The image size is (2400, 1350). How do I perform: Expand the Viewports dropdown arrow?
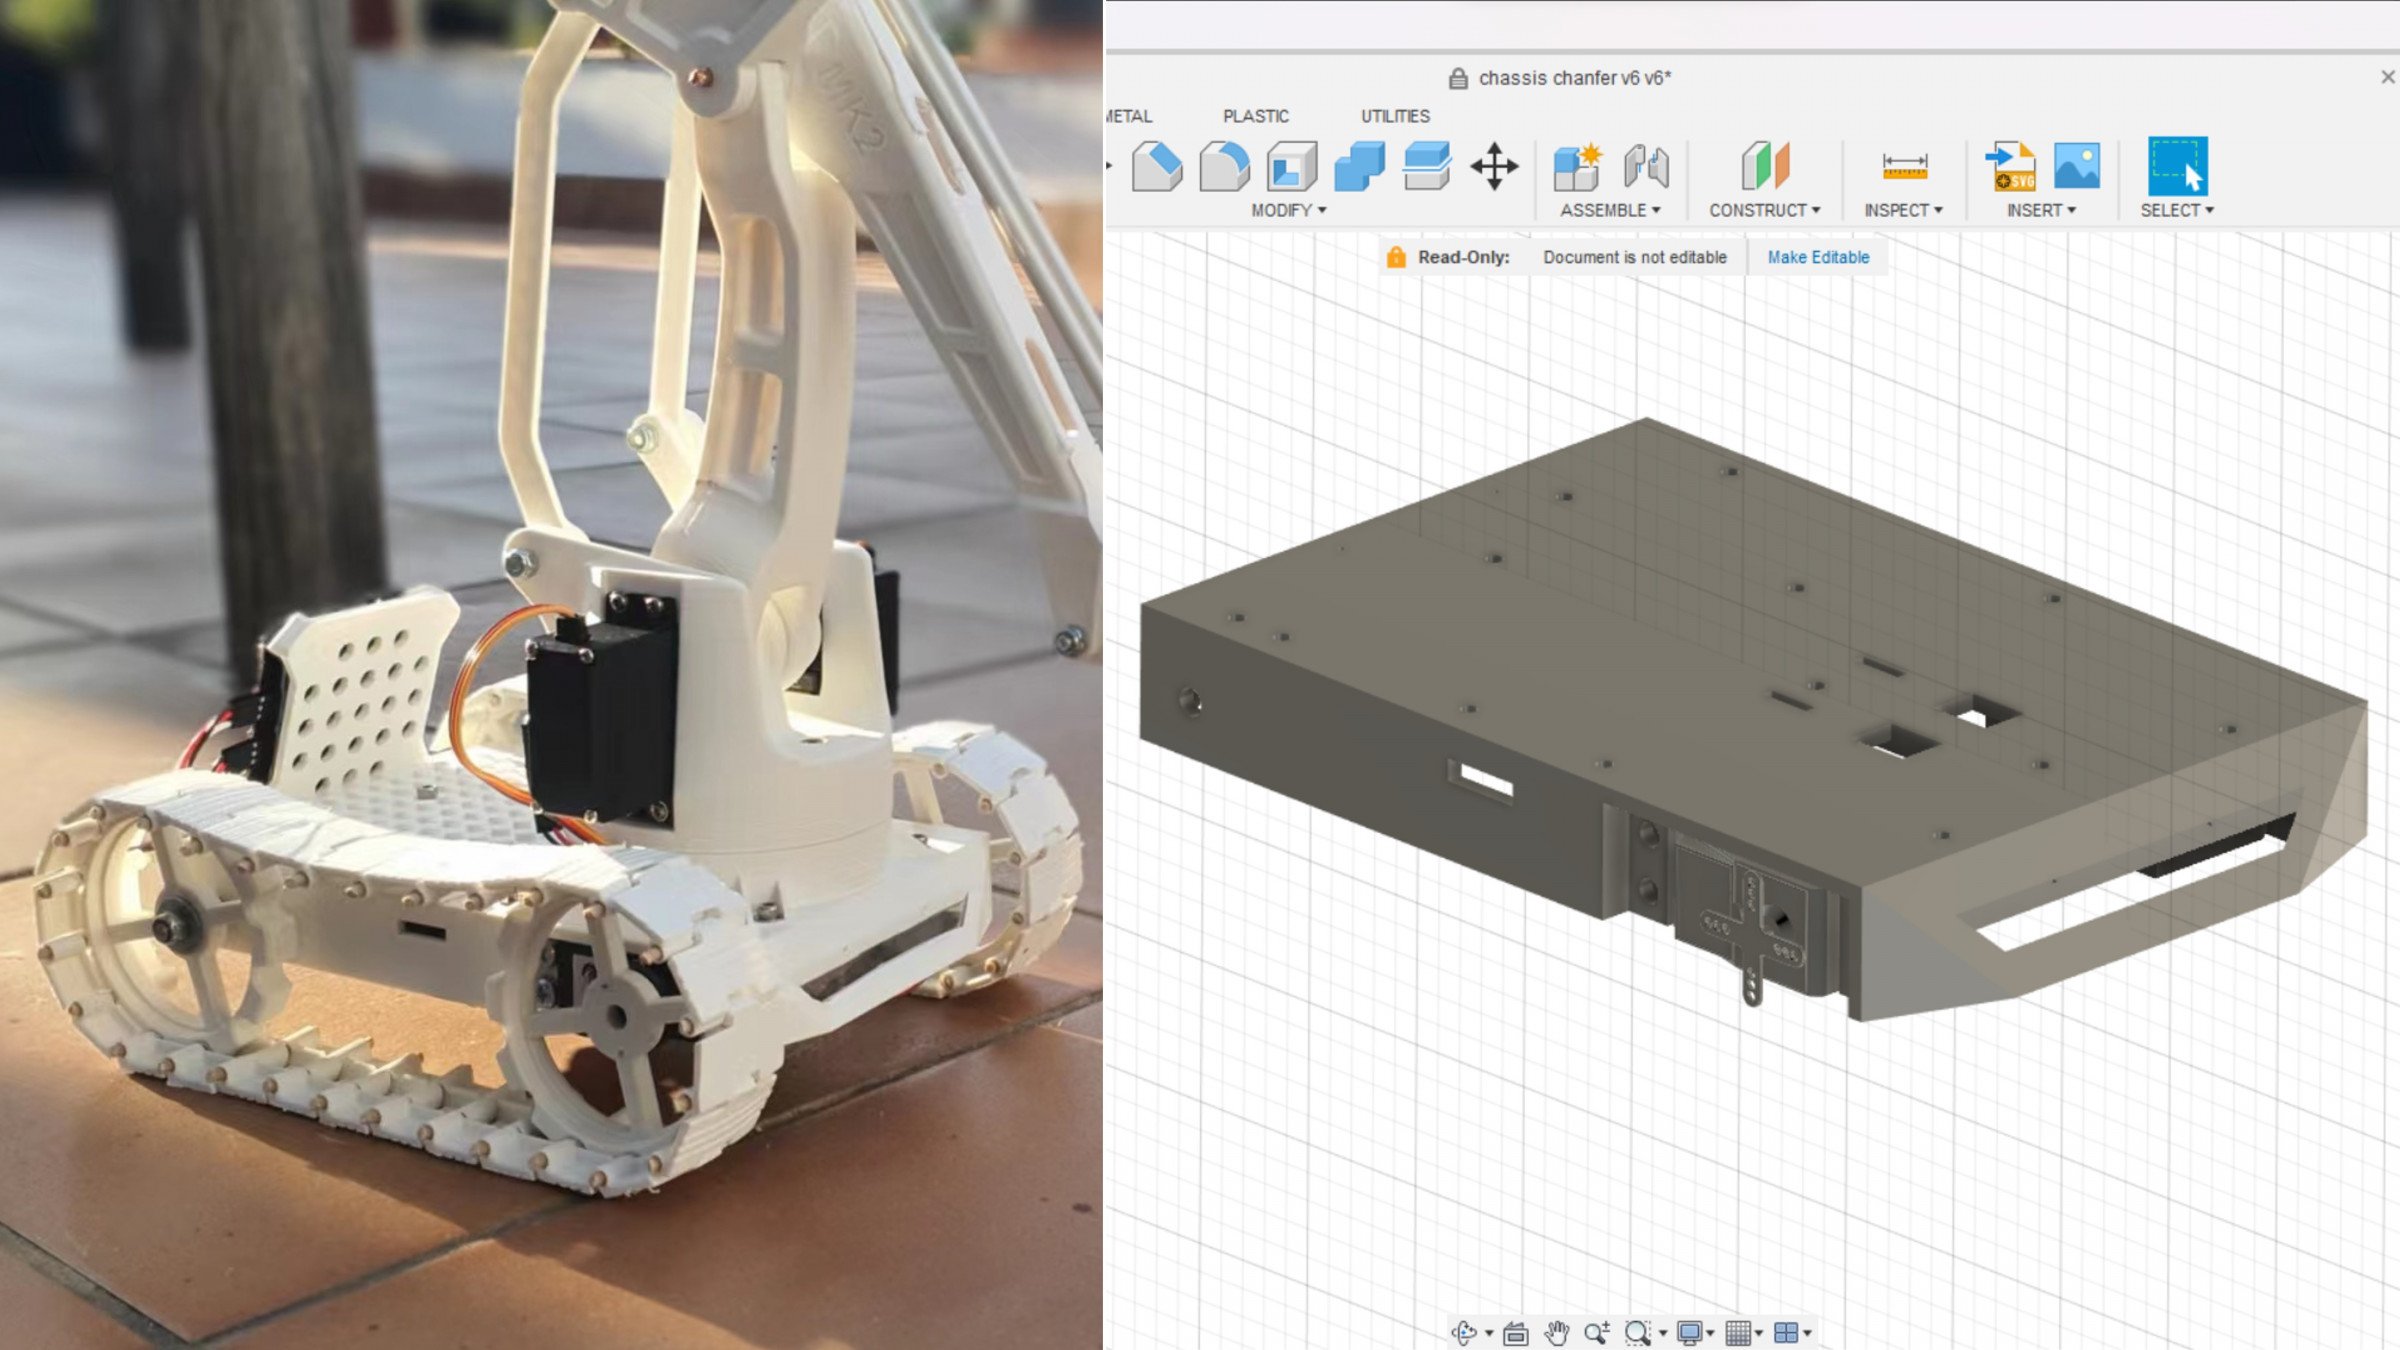coord(1807,1333)
